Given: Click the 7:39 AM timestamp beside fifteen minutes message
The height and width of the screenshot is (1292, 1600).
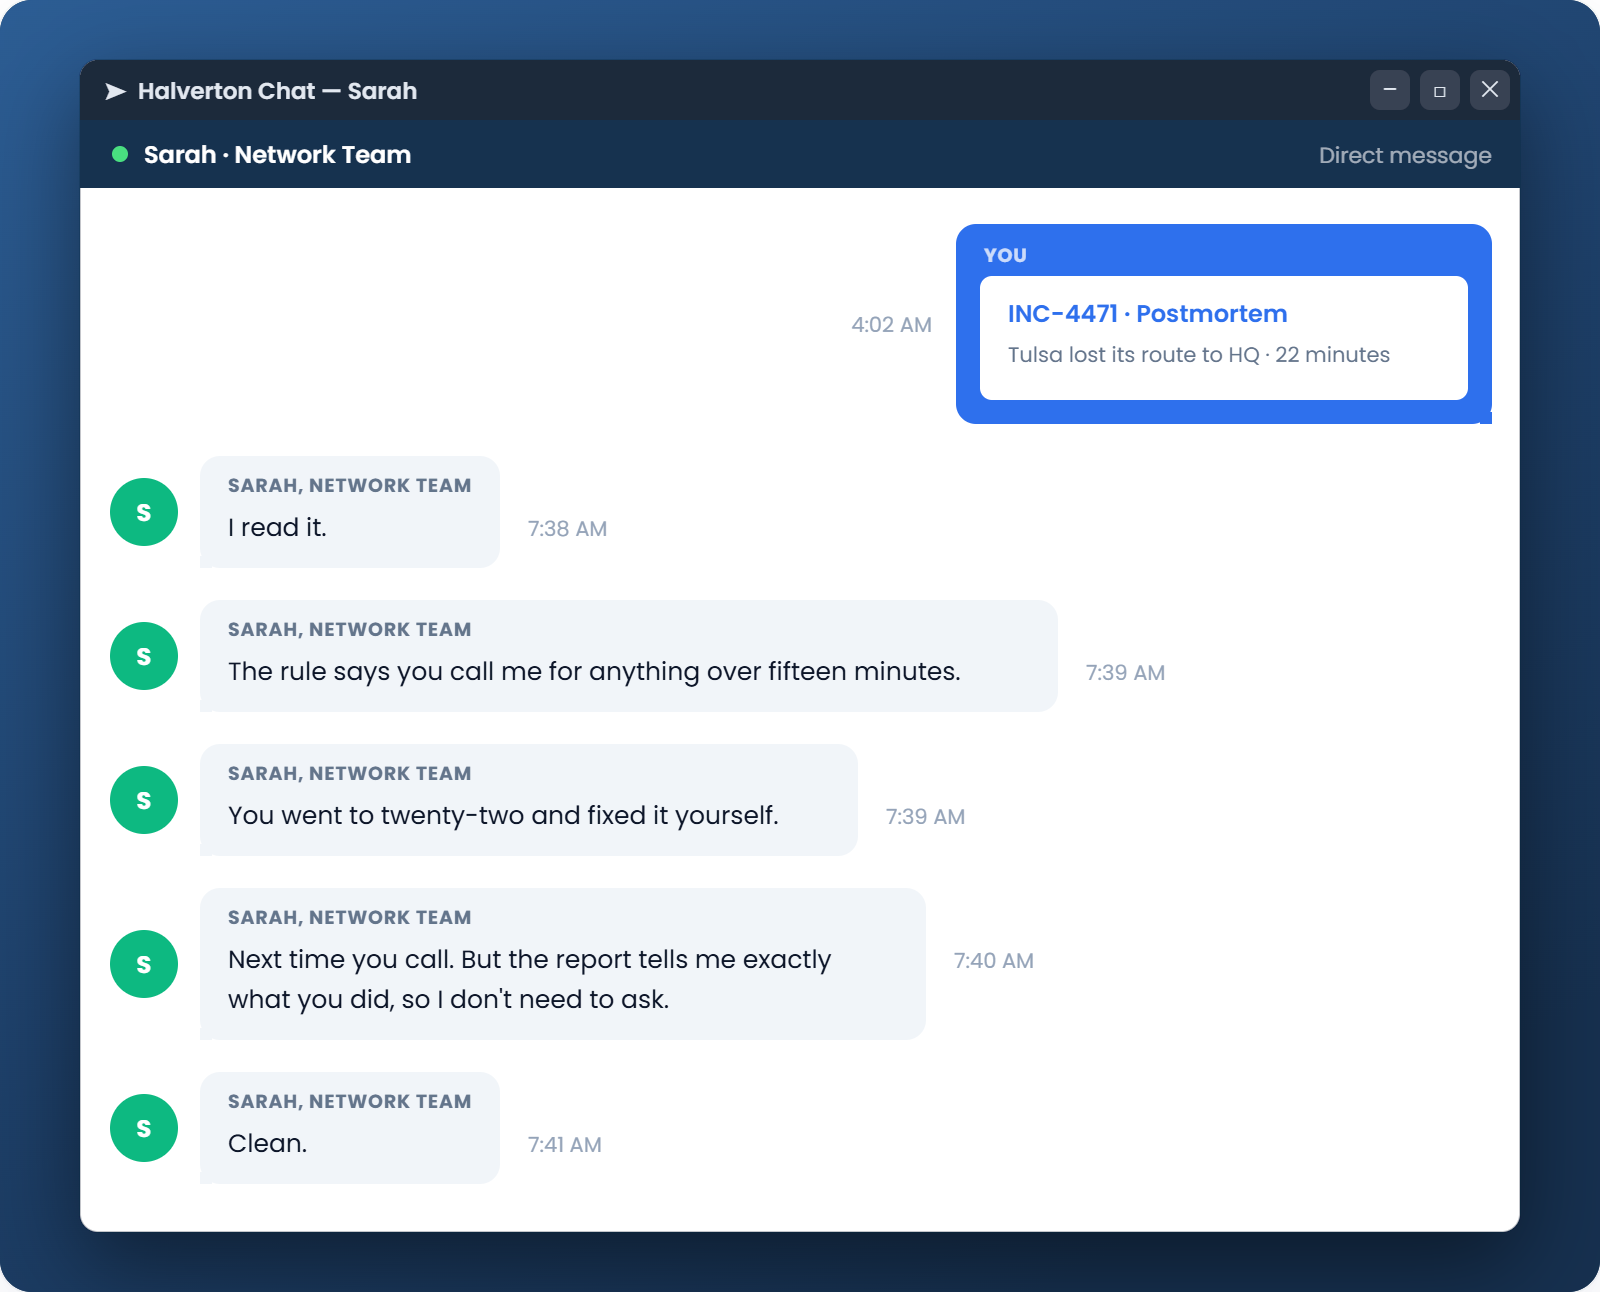Looking at the screenshot, I should (x=1125, y=673).
